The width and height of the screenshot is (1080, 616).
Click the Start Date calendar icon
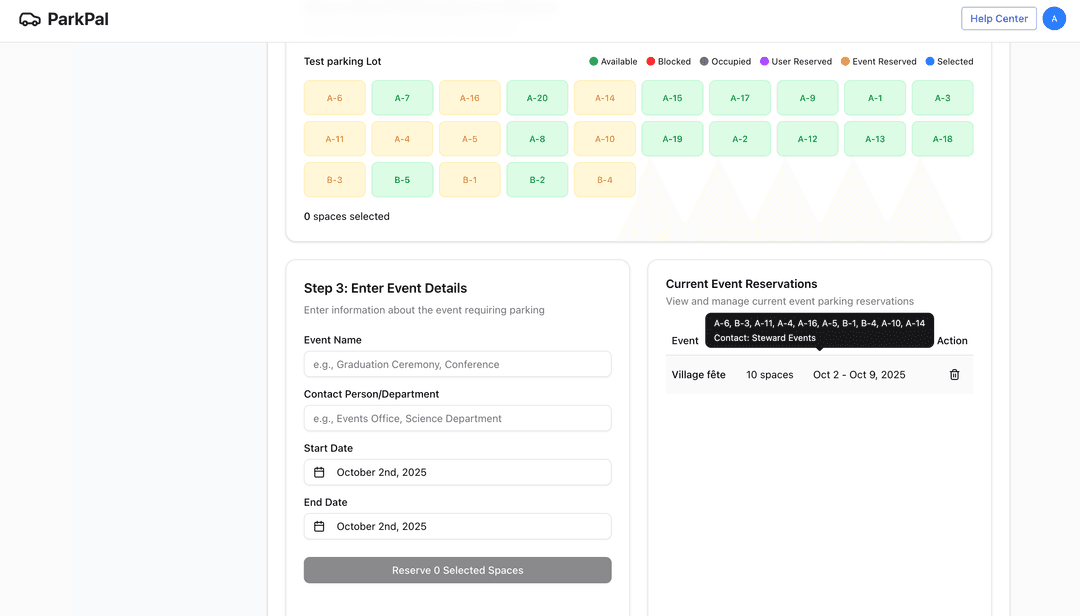click(x=319, y=470)
